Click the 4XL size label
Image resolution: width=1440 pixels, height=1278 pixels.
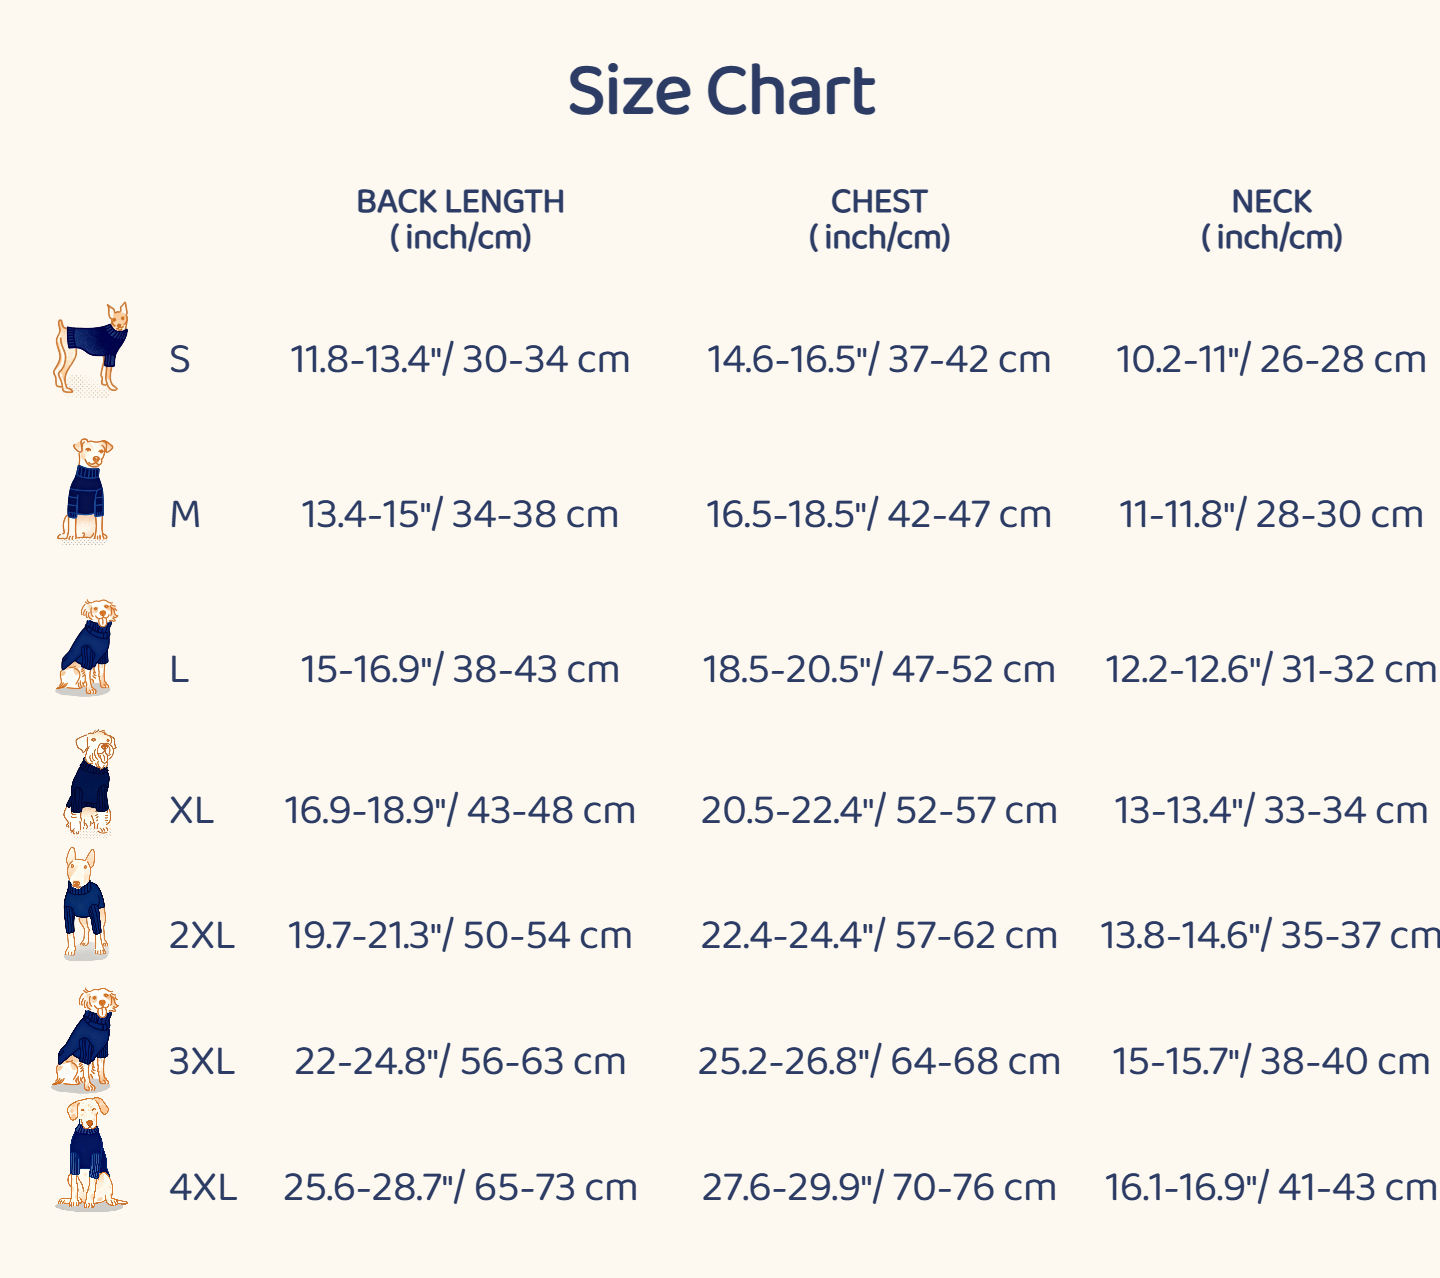(x=203, y=1187)
